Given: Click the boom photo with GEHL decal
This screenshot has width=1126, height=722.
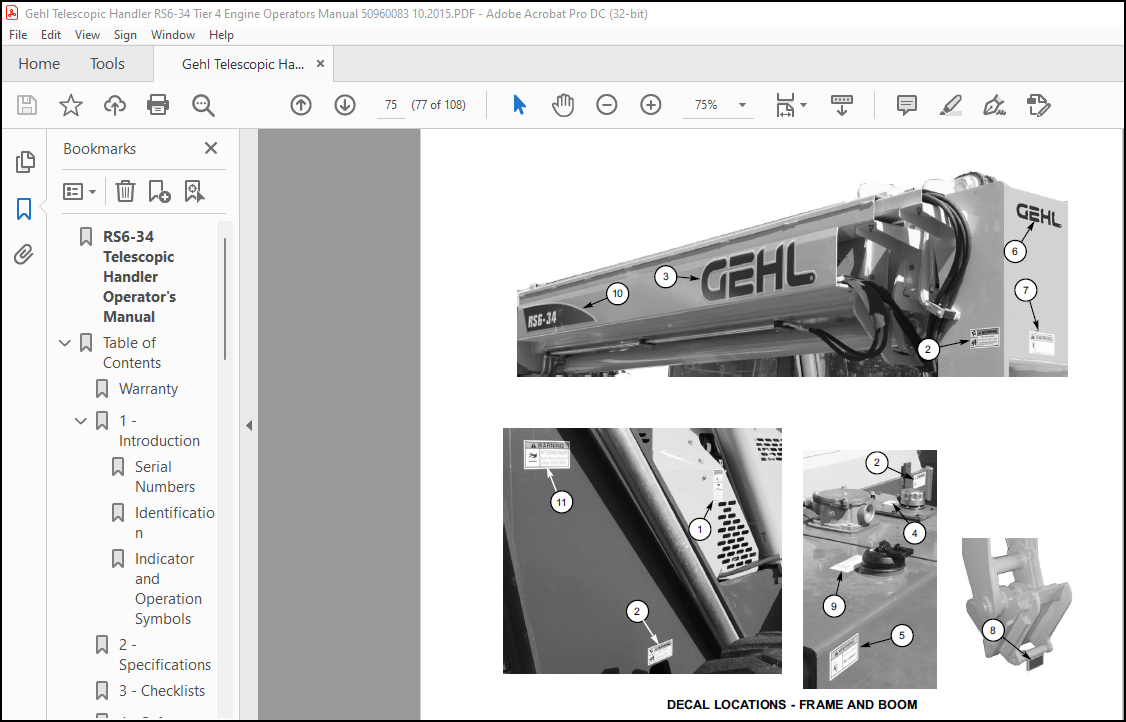Looking at the screenshot, I should [792, 274].
